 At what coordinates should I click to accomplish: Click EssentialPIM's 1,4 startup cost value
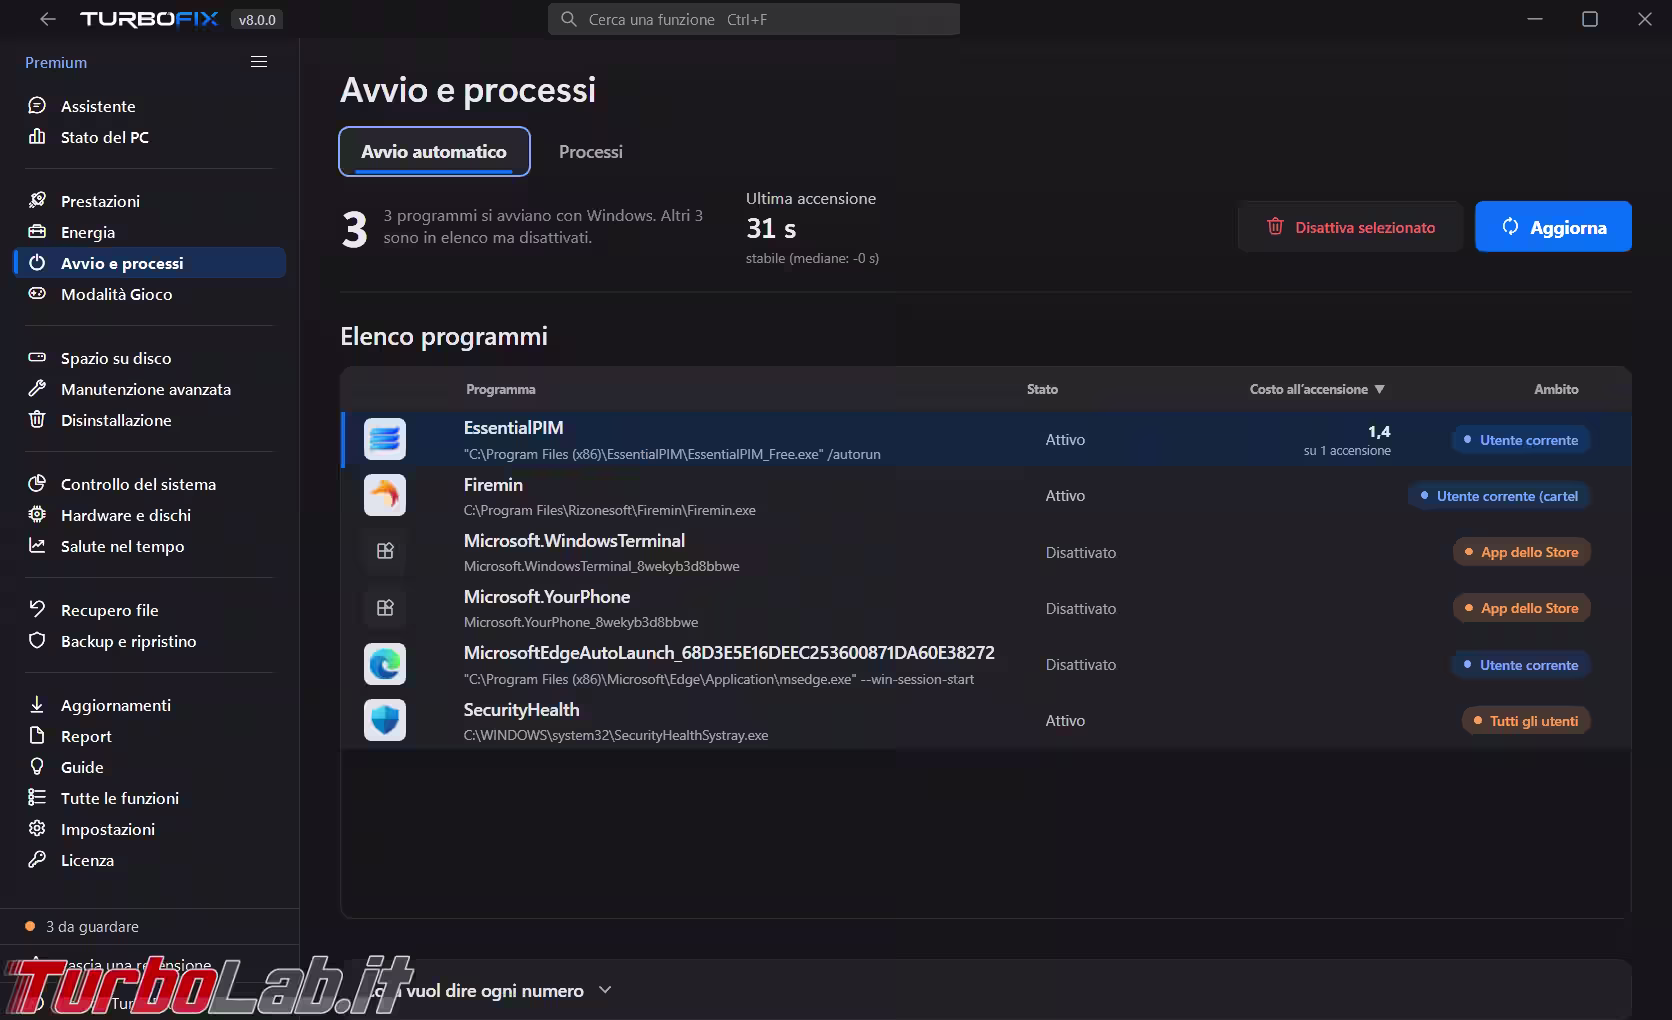pyautogui.click(x=1379, y=432)
